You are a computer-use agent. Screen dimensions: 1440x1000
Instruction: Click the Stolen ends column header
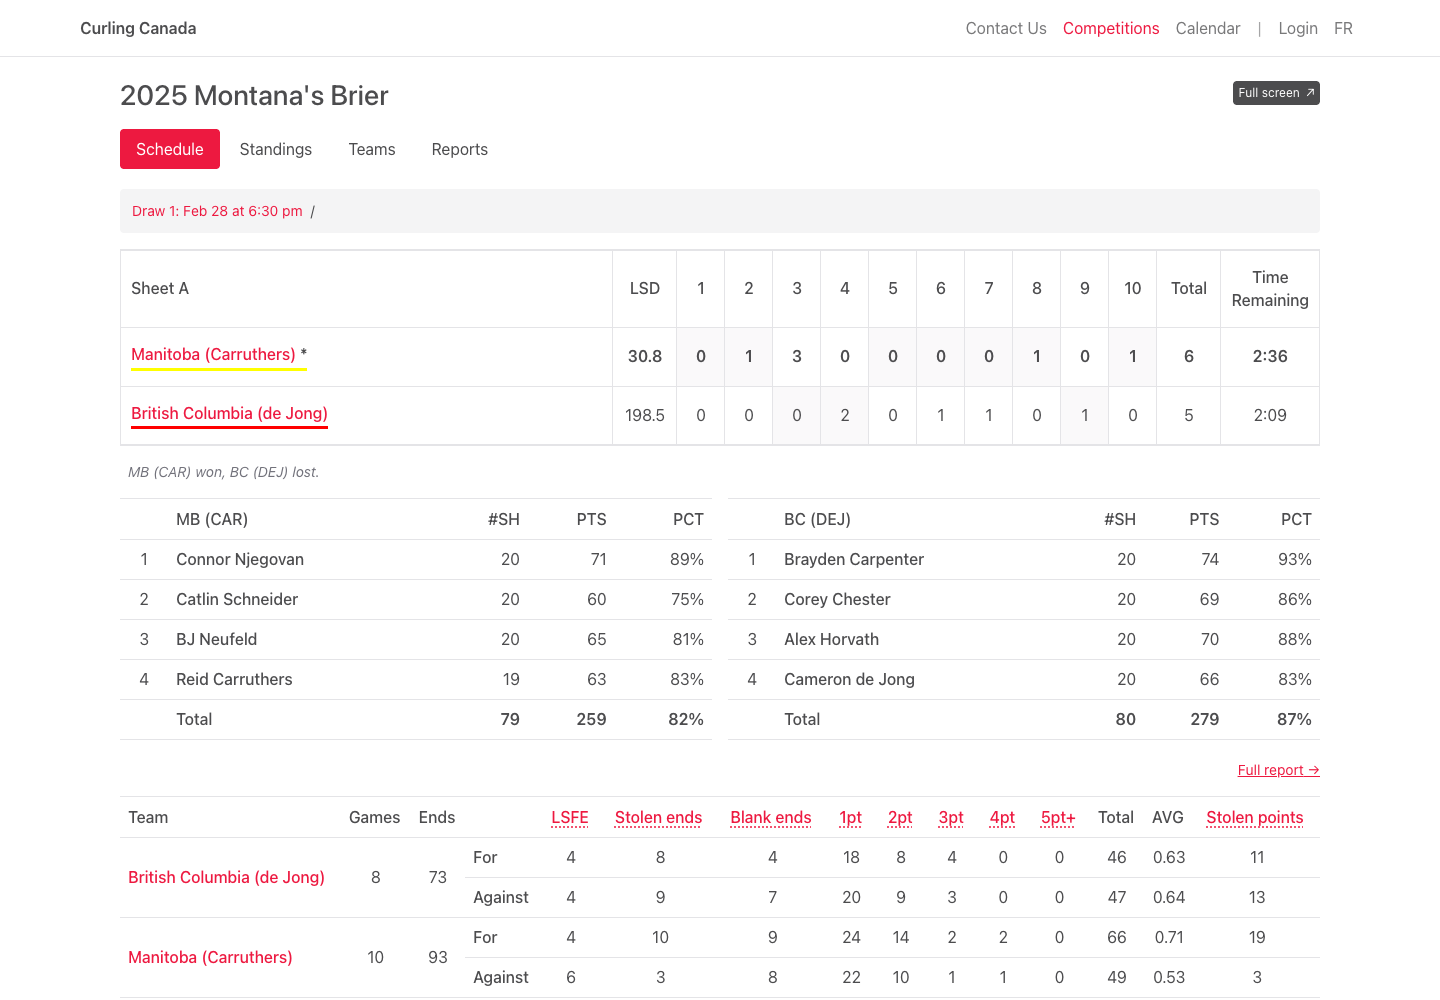[x=658, y=817]
